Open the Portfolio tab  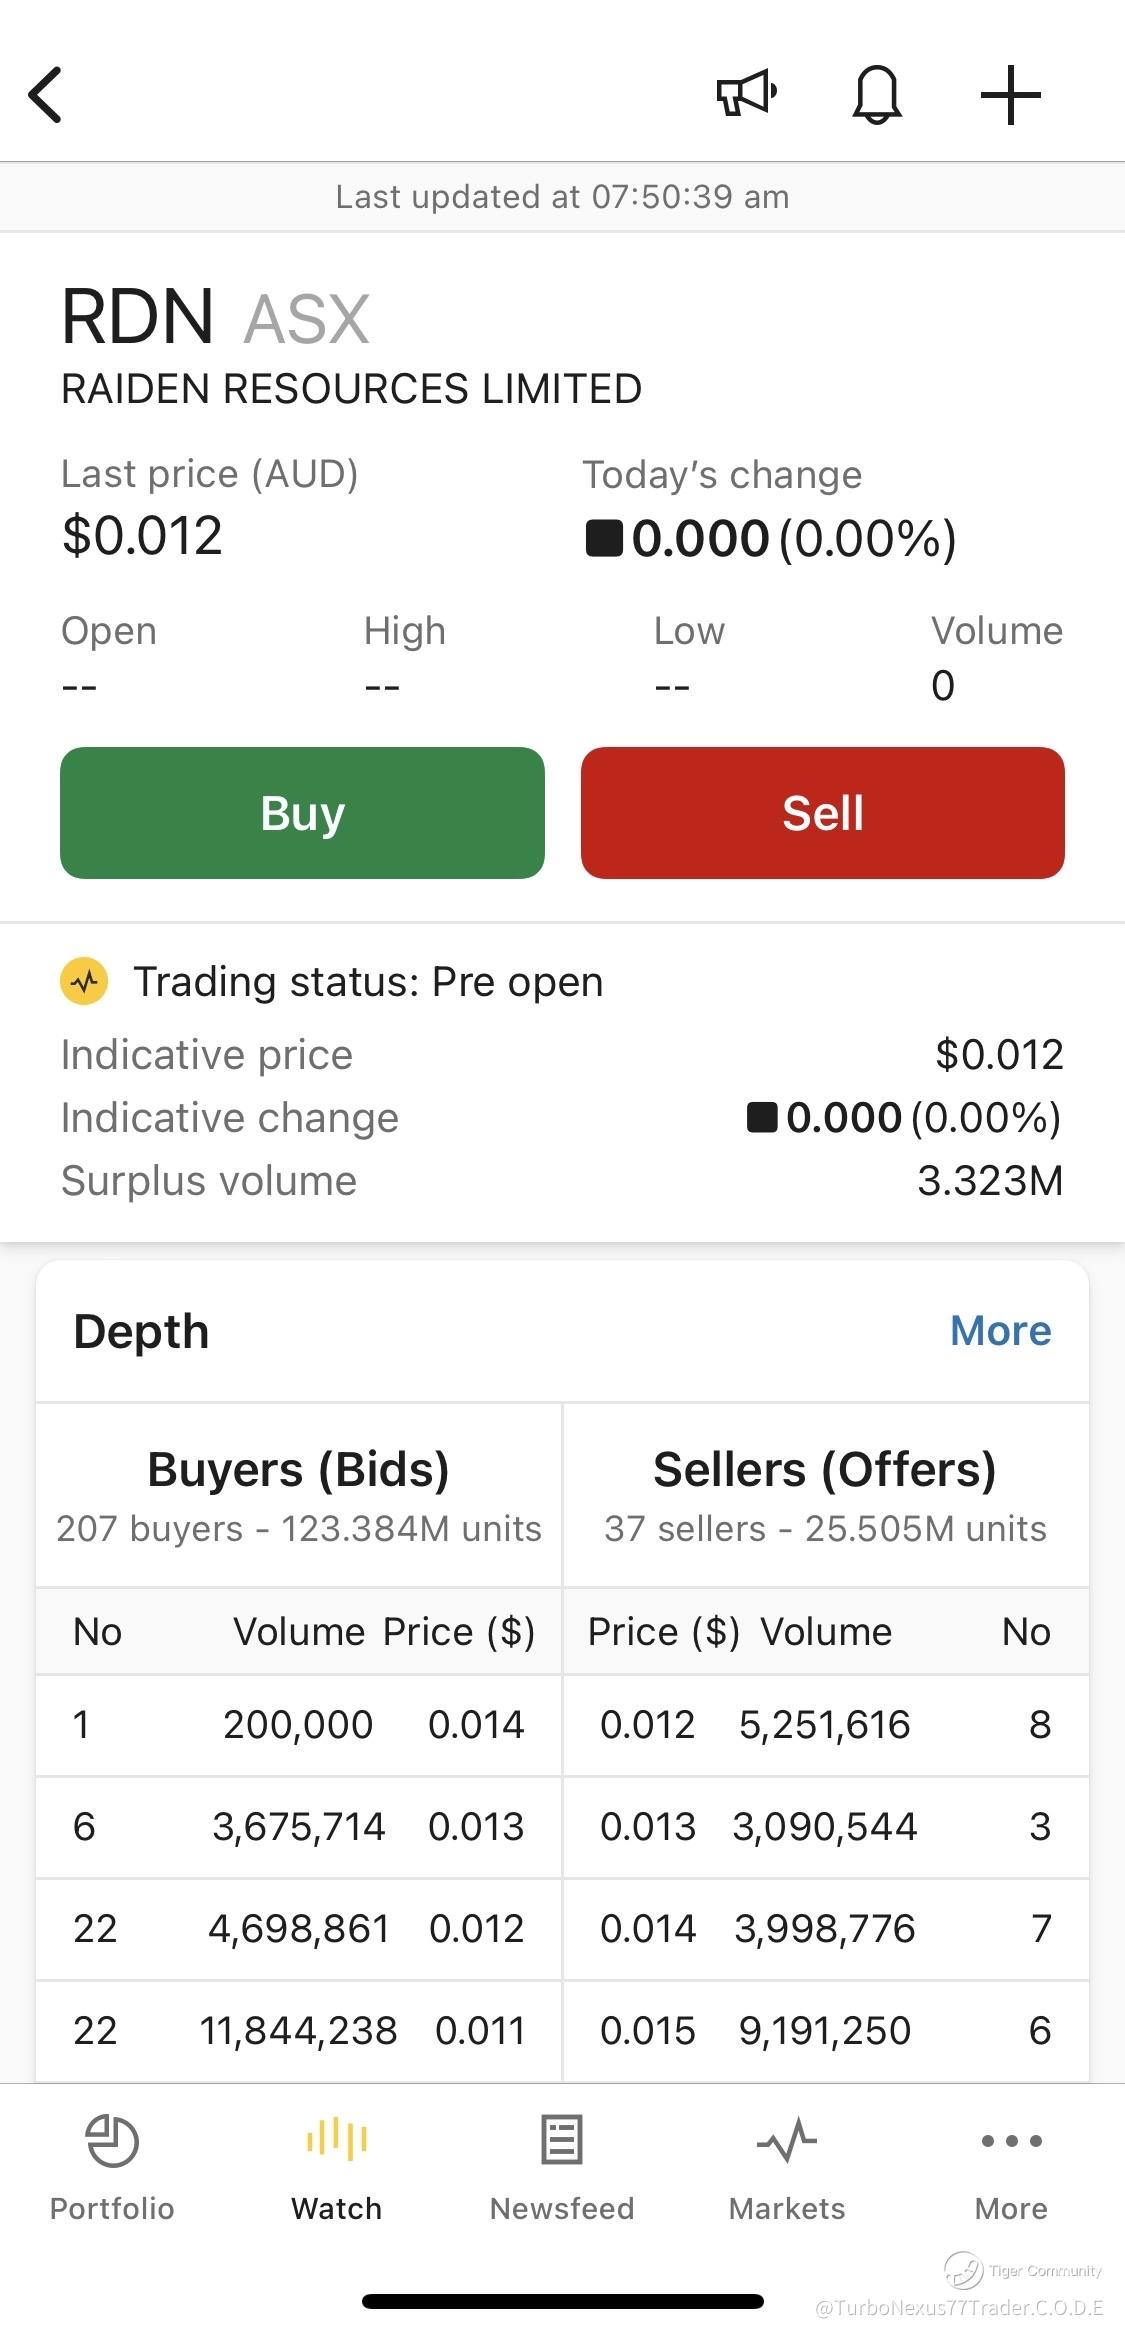tap(112, 2165)
